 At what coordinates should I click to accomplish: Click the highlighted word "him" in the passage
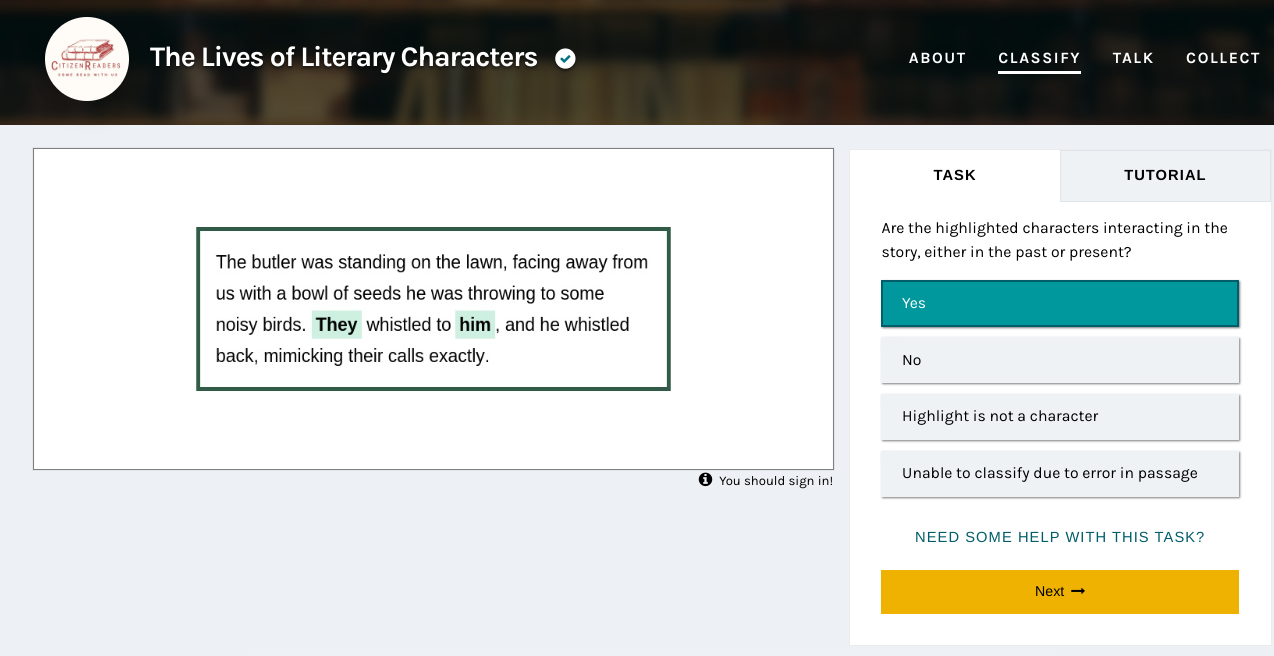475,325
